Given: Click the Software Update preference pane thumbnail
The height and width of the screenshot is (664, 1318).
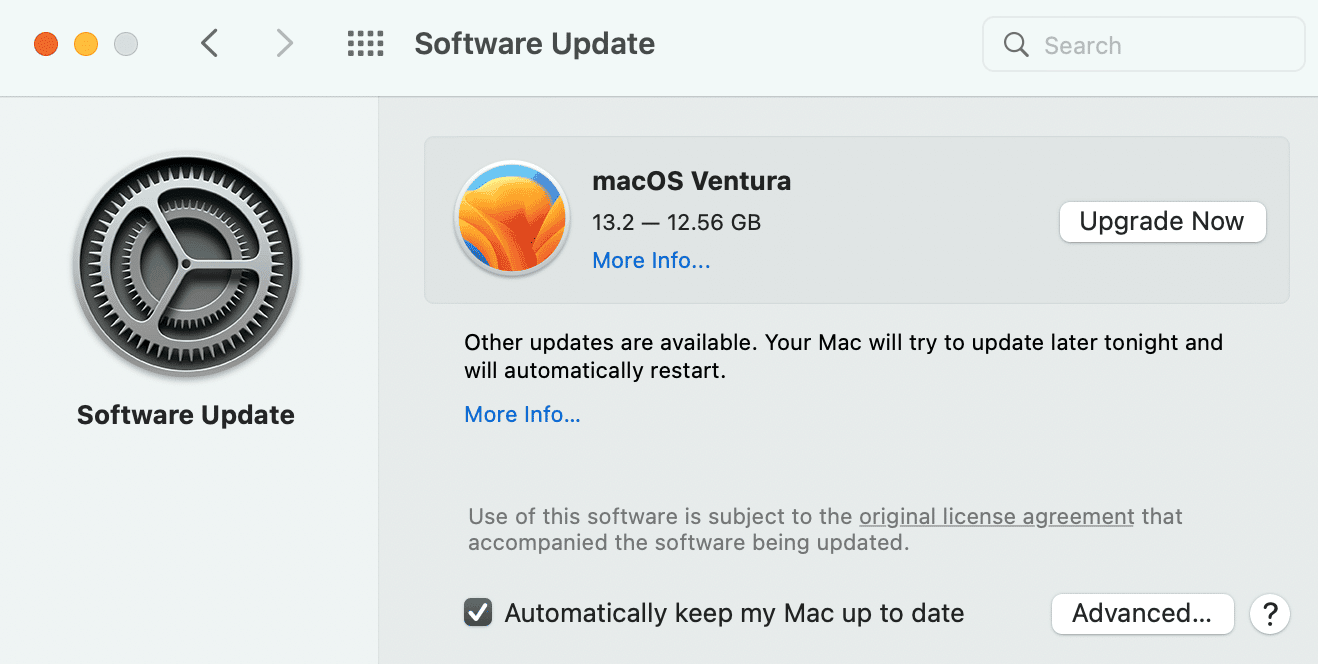Looking at the screenshot, I should click(x=186, y=264).
